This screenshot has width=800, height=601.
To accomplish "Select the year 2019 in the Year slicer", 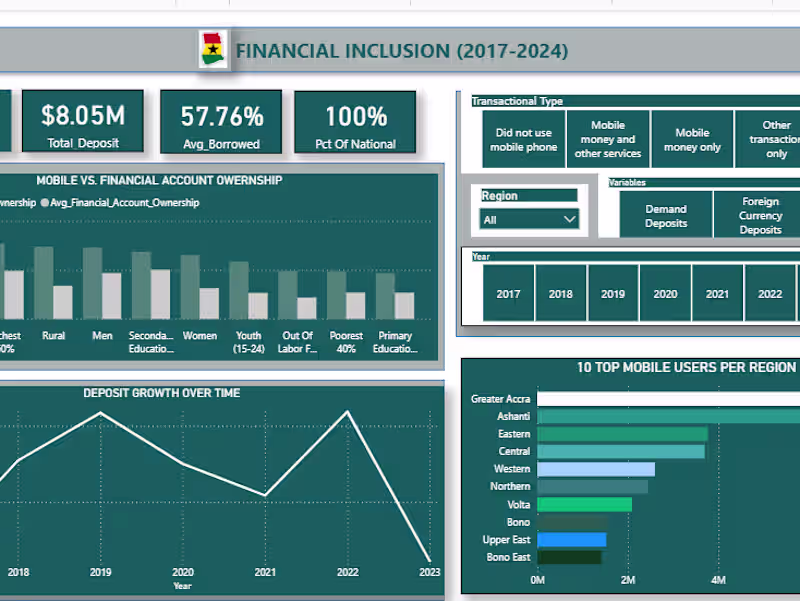I will (x=613, y=293).
